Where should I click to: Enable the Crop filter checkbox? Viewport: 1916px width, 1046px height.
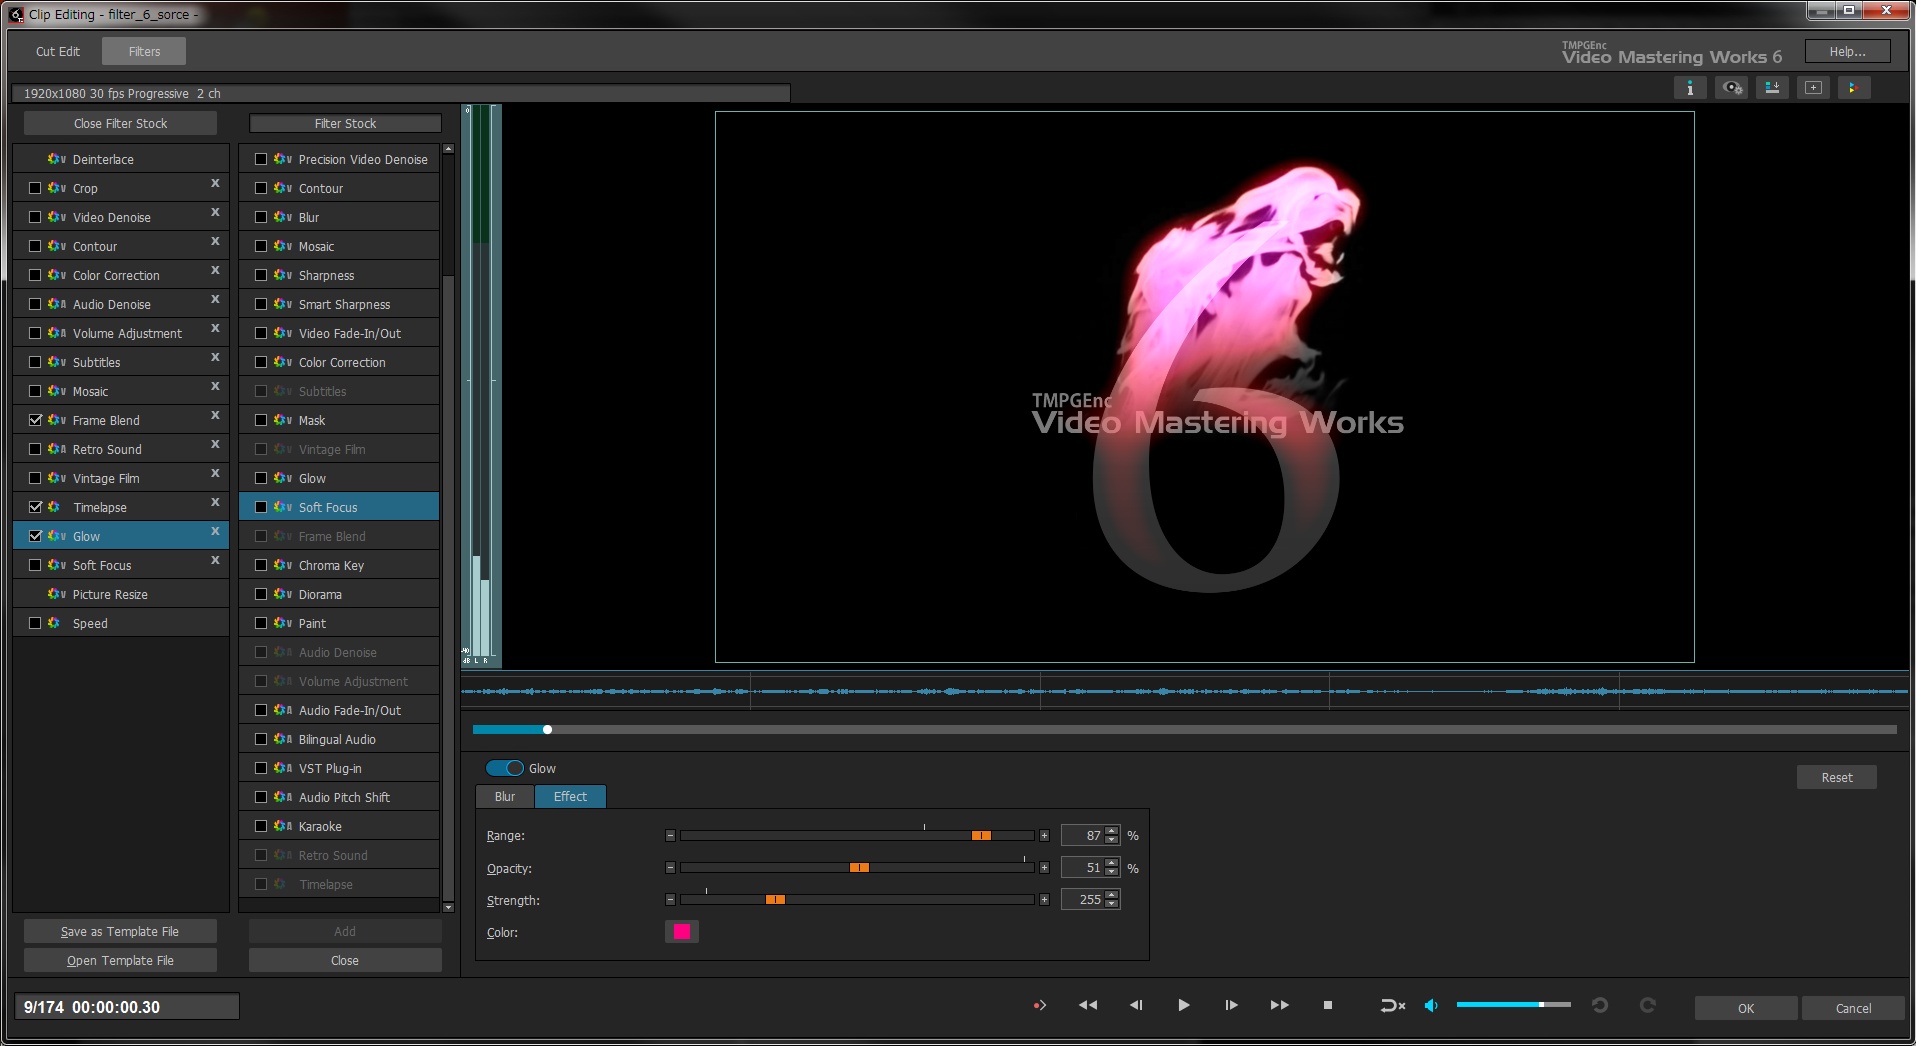pos(35,188)
